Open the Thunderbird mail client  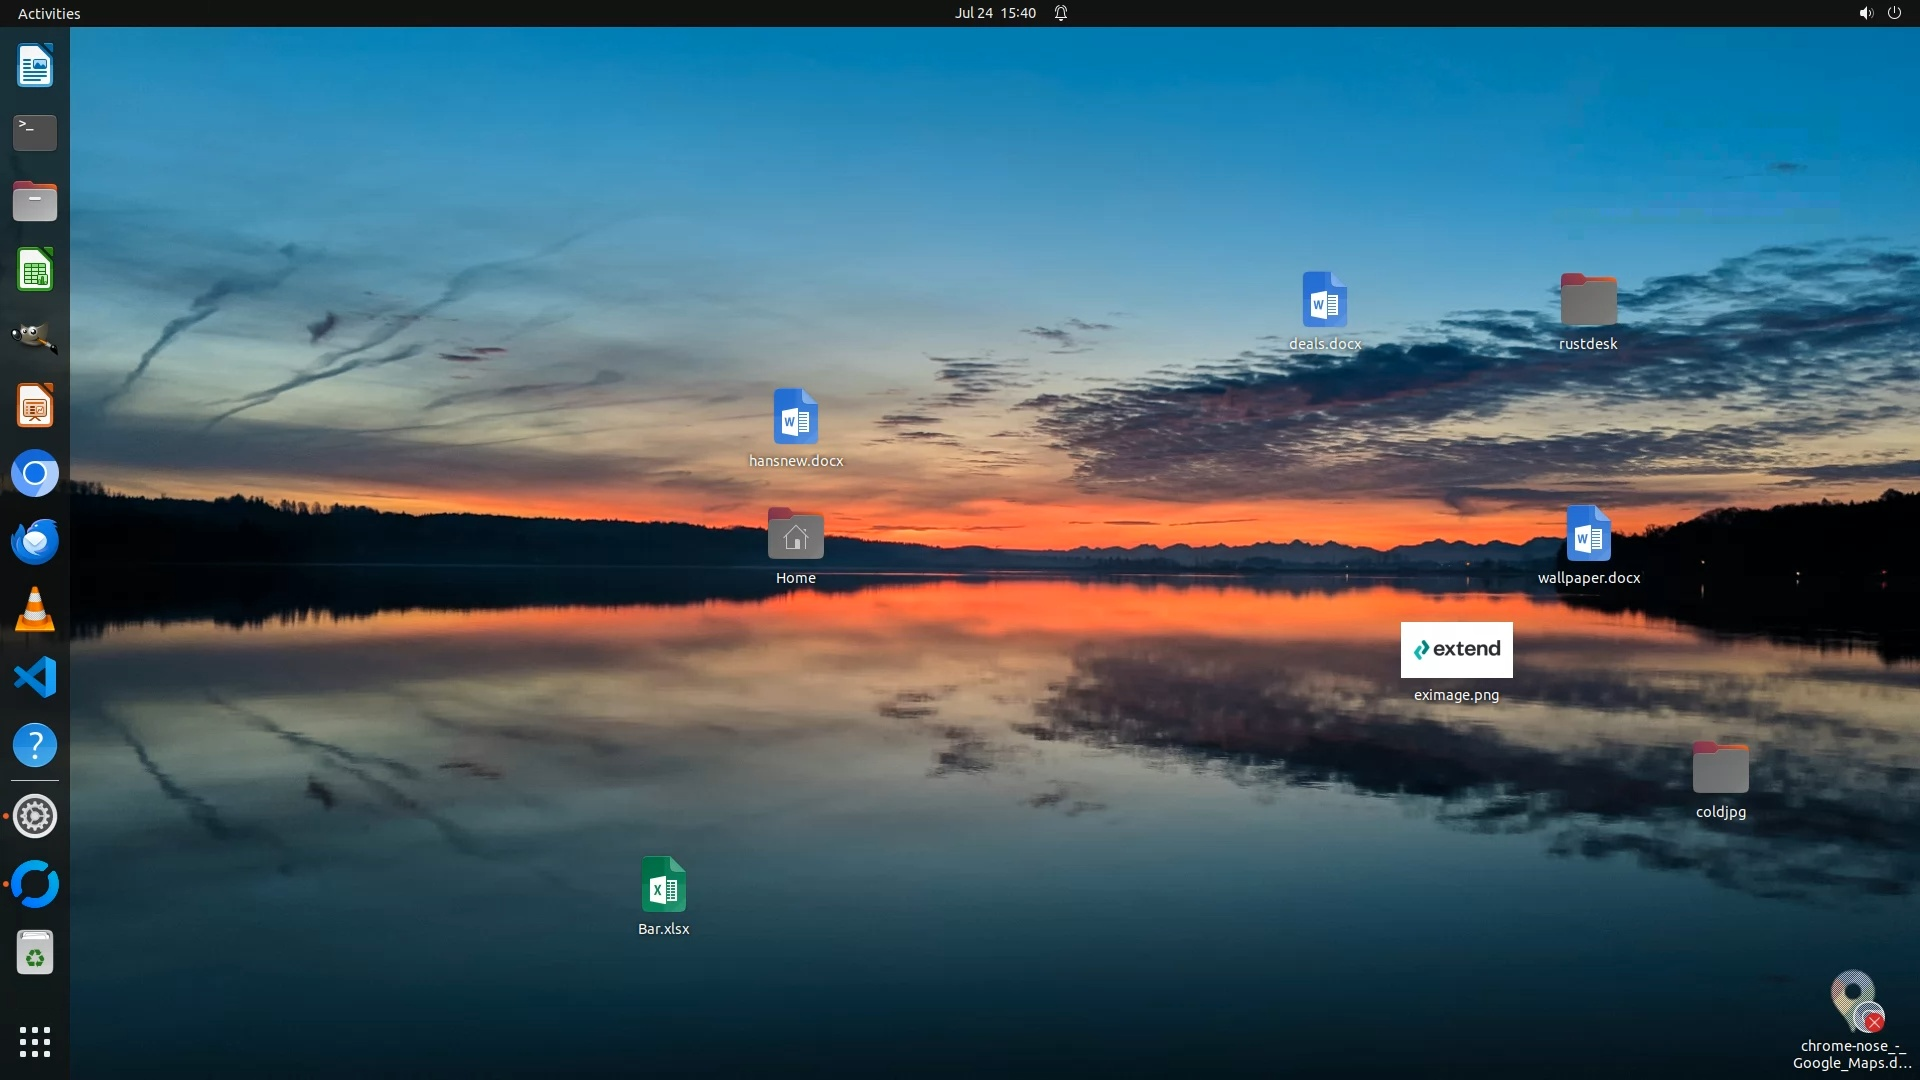(x=35, y=542)
